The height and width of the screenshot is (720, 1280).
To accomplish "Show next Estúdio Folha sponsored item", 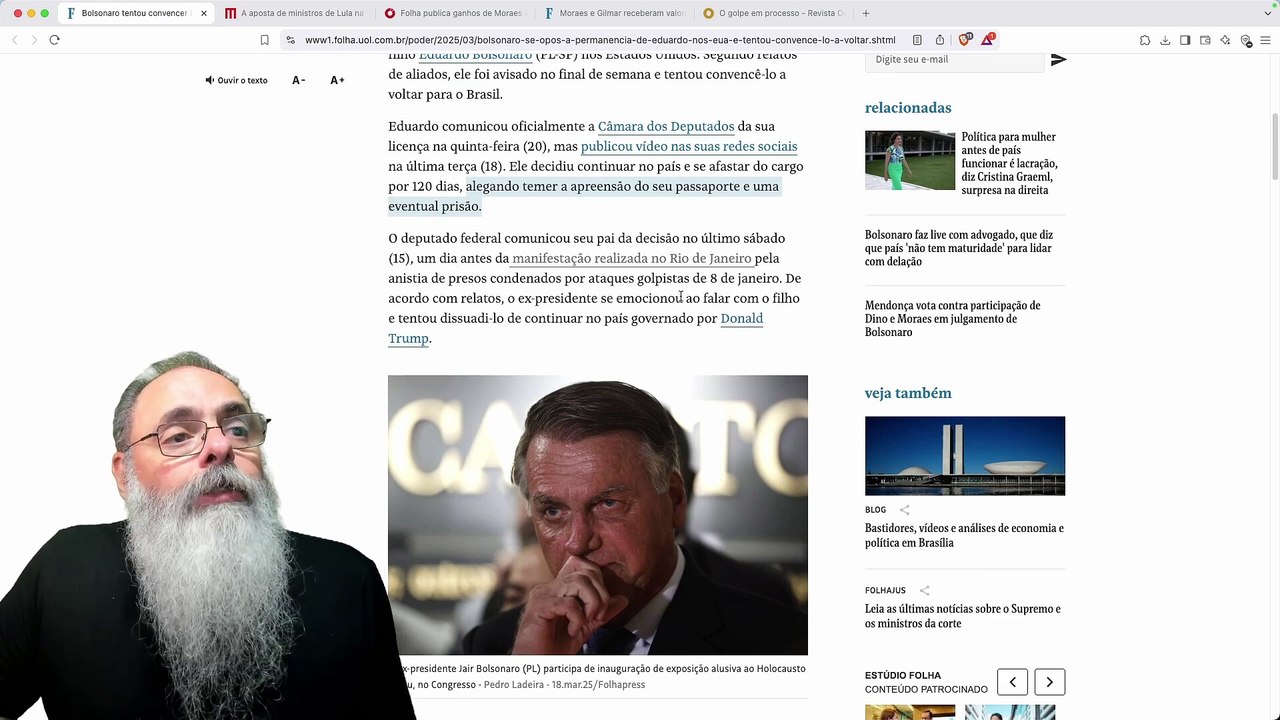I will click(1049, 682).
